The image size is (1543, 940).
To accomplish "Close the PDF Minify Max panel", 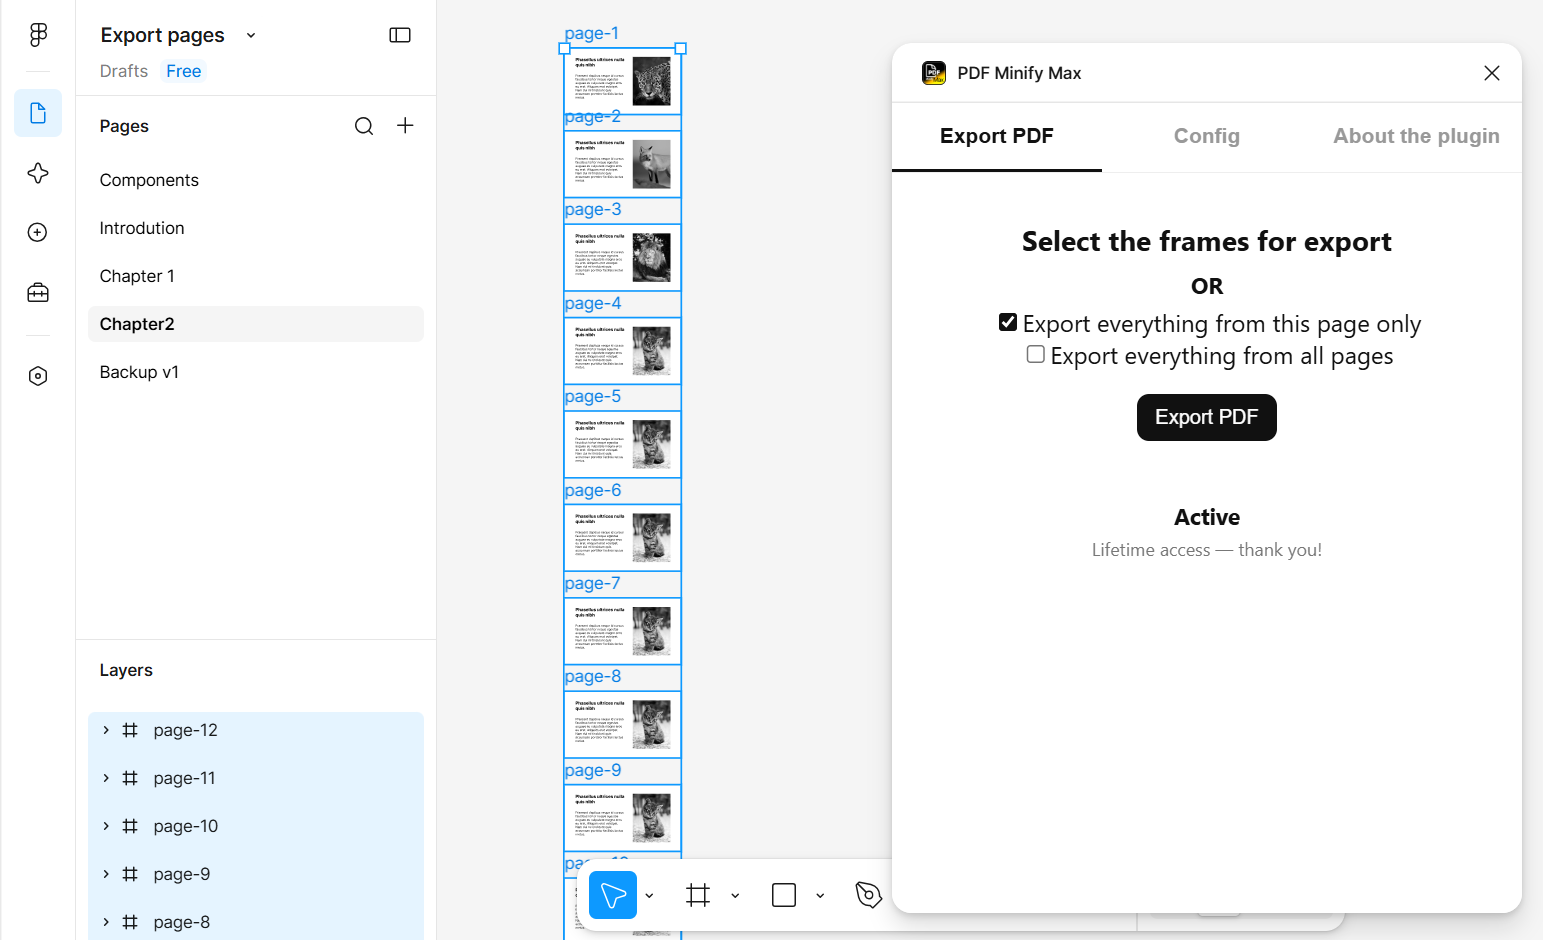I will pyautogui.click(x=1492, y=73).
